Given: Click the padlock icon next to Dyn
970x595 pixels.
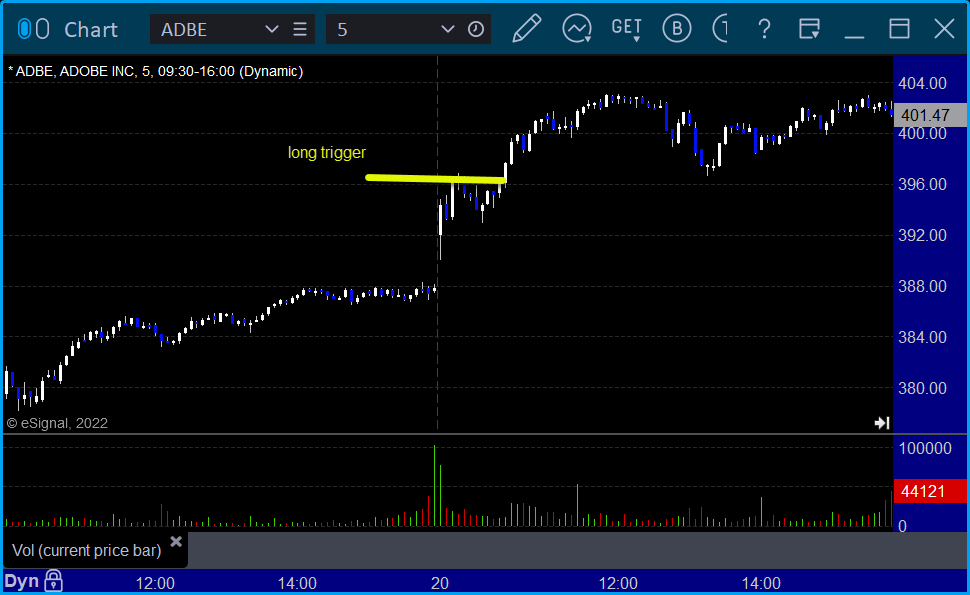Looking at the screenshot, I should (x=53, y=581).
